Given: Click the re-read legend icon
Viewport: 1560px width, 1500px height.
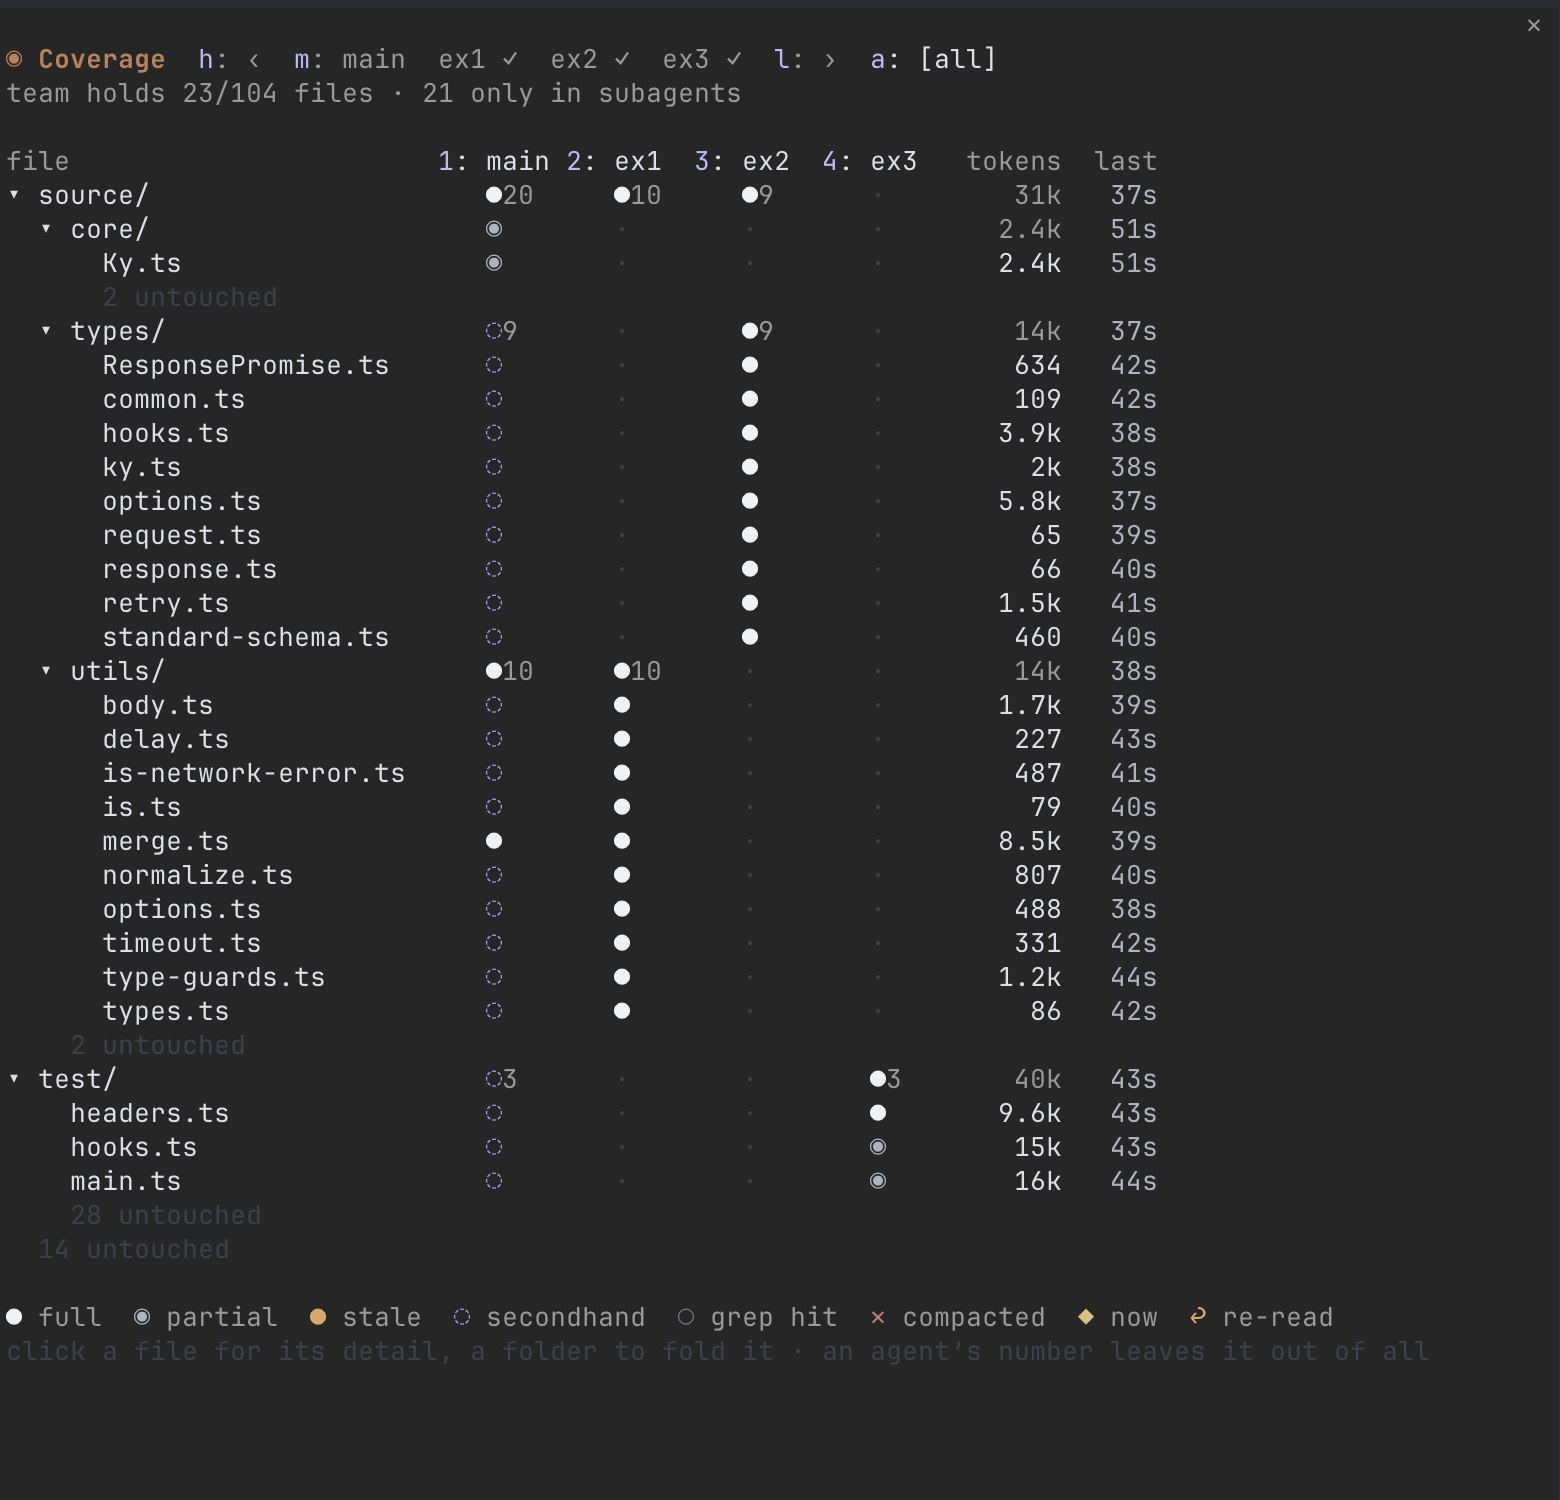Looking at the screenshot, I should pos(1198,1317).
